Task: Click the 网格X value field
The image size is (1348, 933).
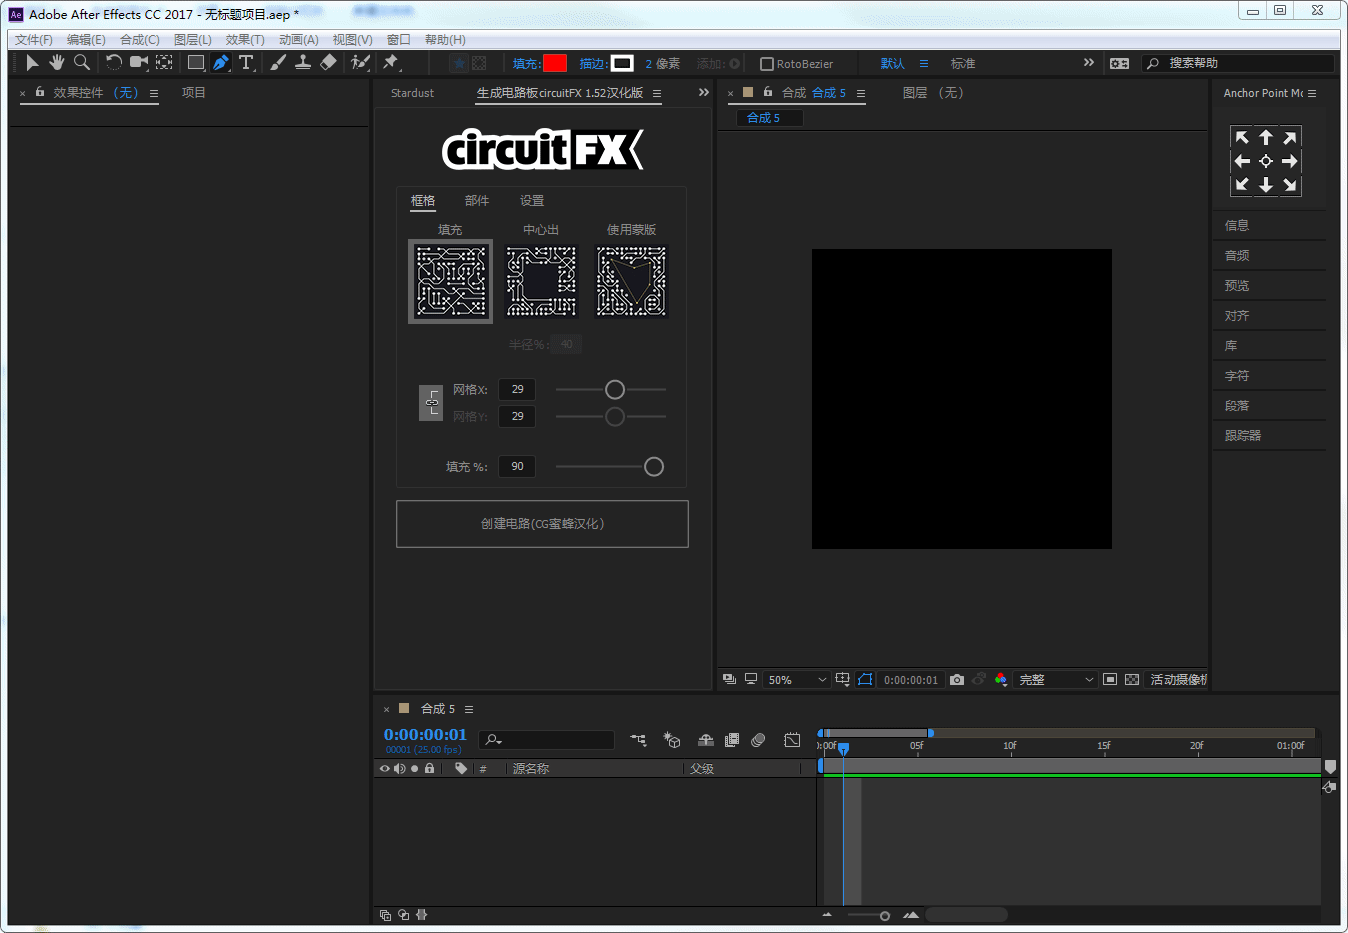Action: pyautogui.click(x=517, y=390)
